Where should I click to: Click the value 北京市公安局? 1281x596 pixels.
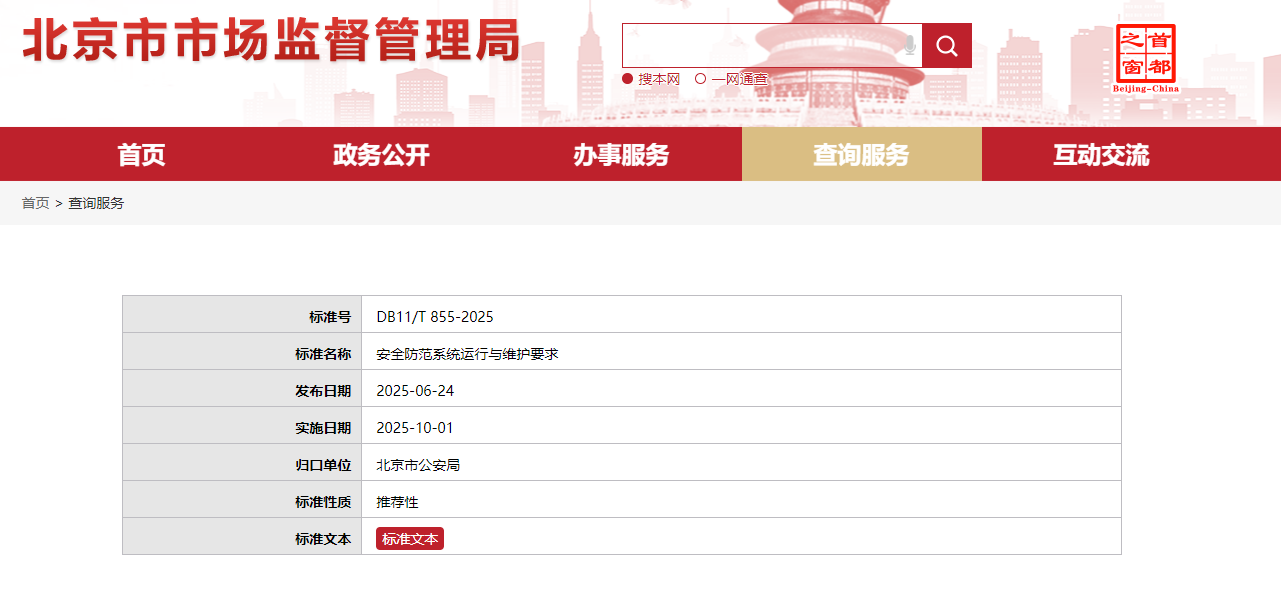tap(418, 465)
